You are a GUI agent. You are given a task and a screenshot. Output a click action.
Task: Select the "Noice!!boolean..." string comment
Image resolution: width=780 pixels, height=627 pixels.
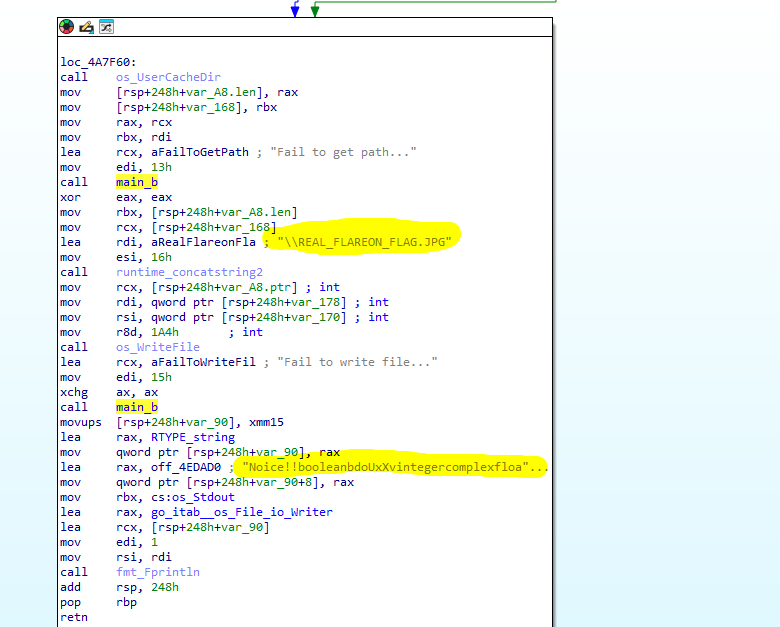[x=395, y=467]
